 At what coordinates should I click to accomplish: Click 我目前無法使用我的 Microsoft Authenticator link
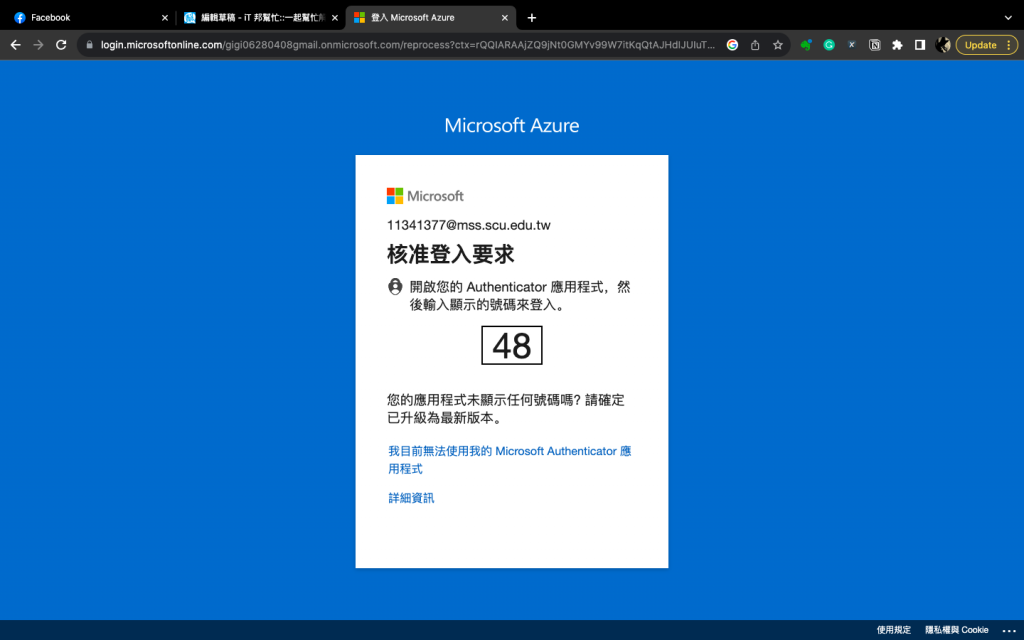[x=509, y=460]
